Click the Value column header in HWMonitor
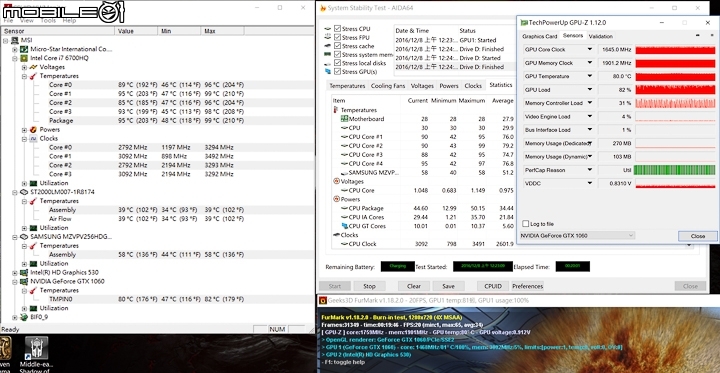Screen dimensions: 720x373 tap(137, 31)
